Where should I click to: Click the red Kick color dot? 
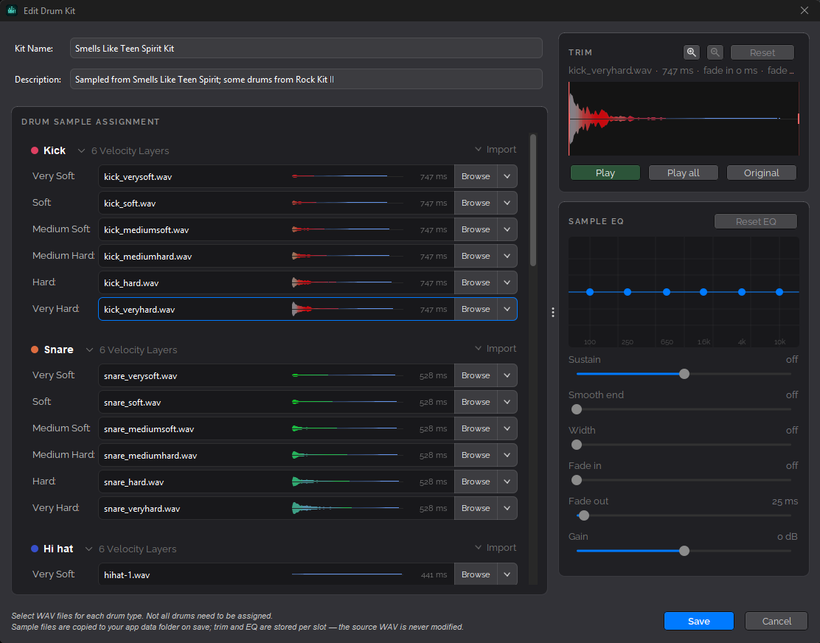(35, 151)
